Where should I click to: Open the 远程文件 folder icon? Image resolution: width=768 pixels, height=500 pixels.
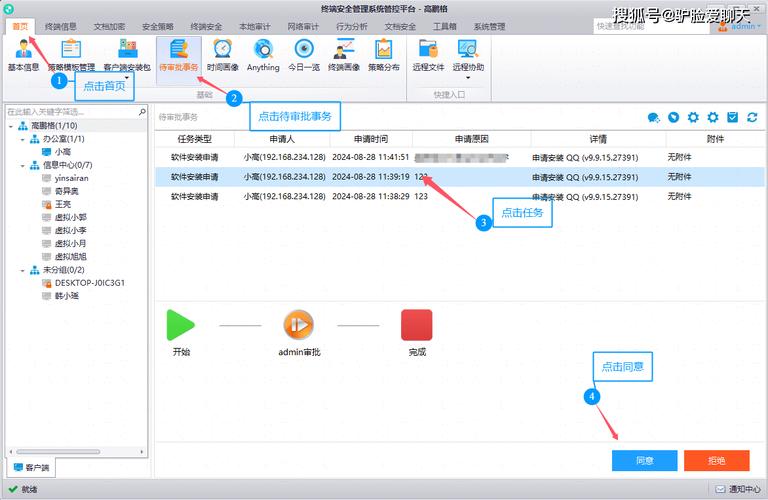(428, 55)
